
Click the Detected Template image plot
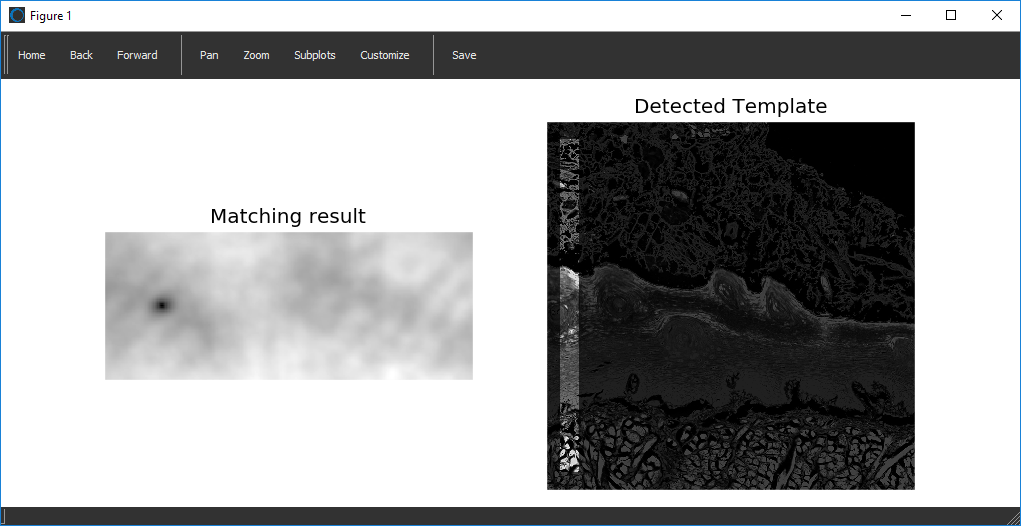[x=730, y=306]
